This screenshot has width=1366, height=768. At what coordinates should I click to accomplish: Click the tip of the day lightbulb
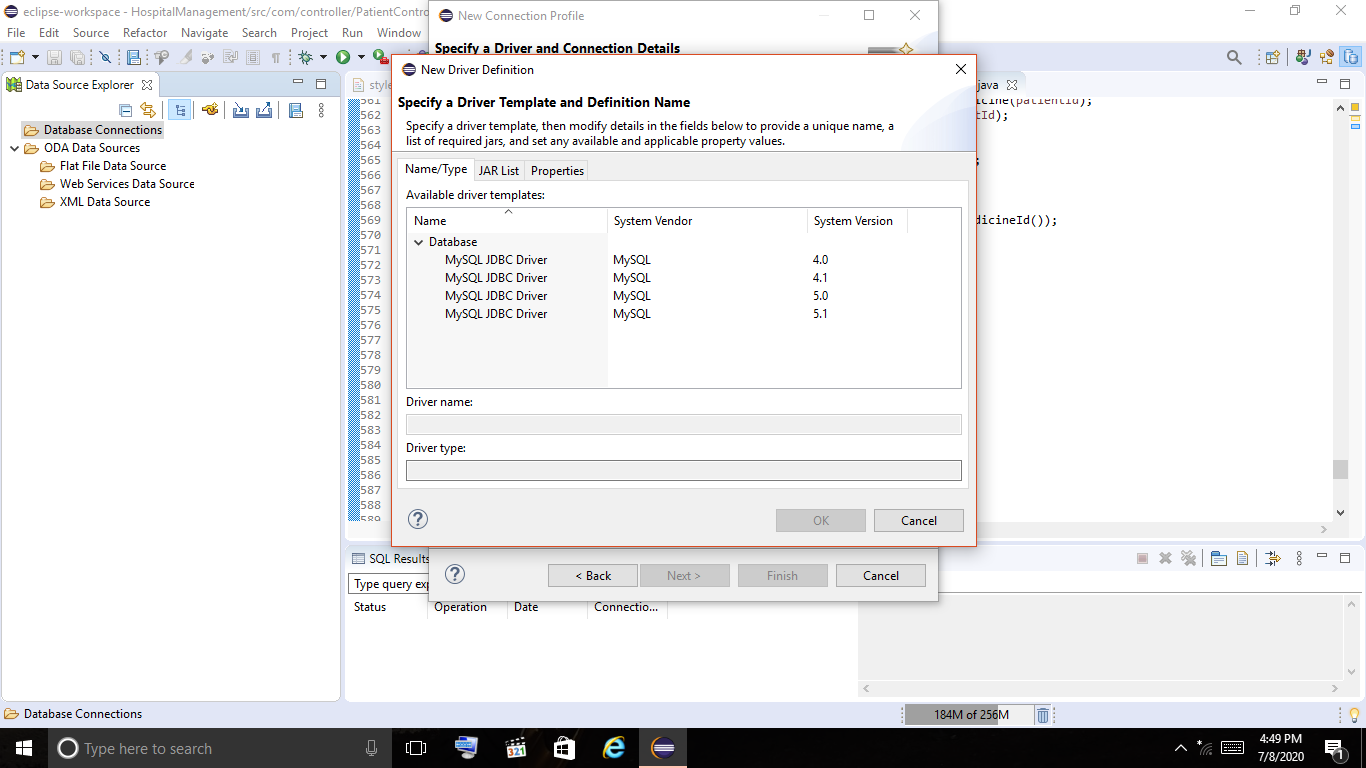(1354, 715)
